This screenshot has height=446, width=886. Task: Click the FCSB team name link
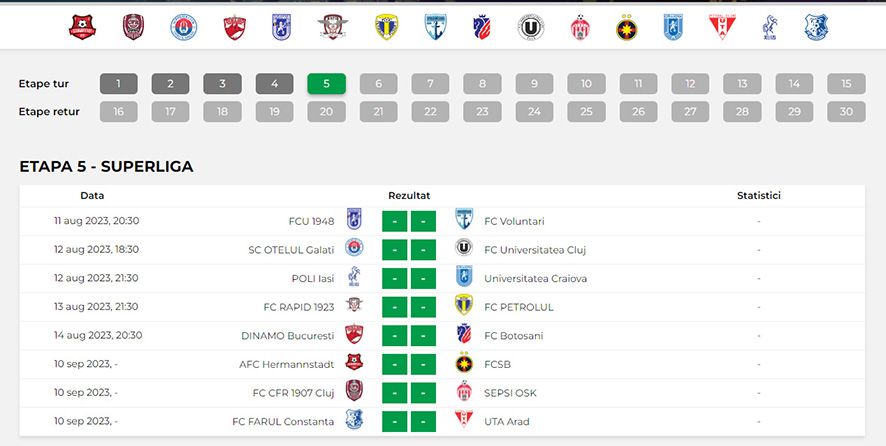click(497, 365)
